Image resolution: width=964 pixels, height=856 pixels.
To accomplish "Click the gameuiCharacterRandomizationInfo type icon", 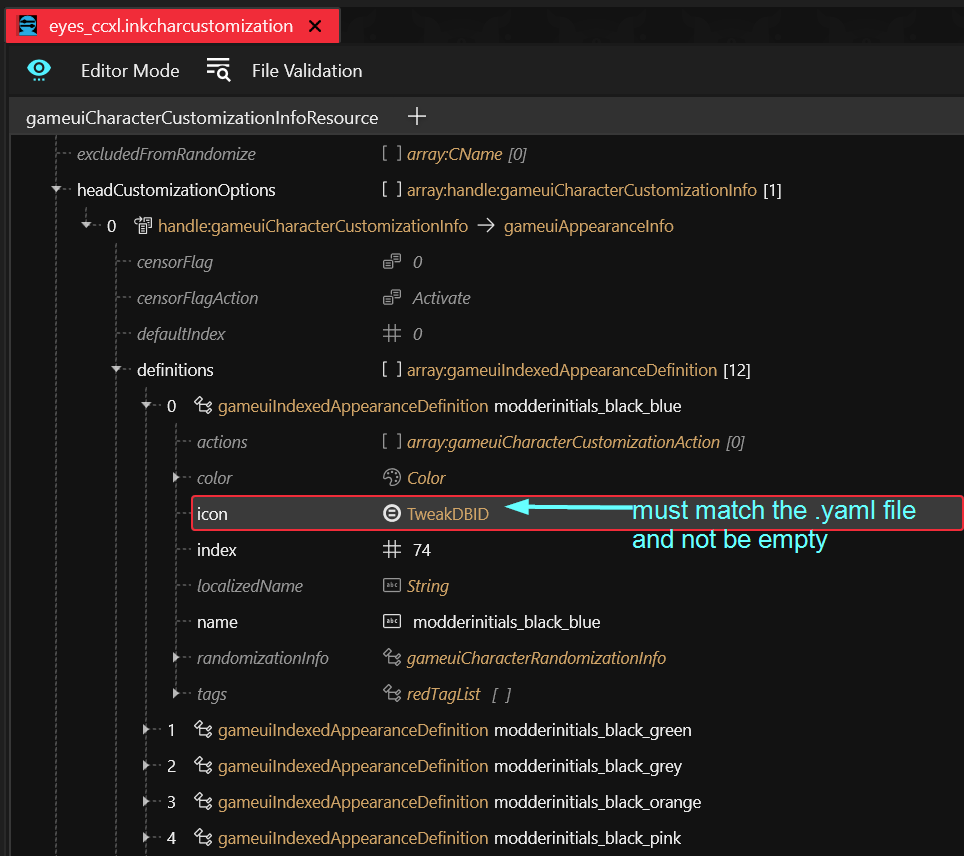I will pos(392,658).
